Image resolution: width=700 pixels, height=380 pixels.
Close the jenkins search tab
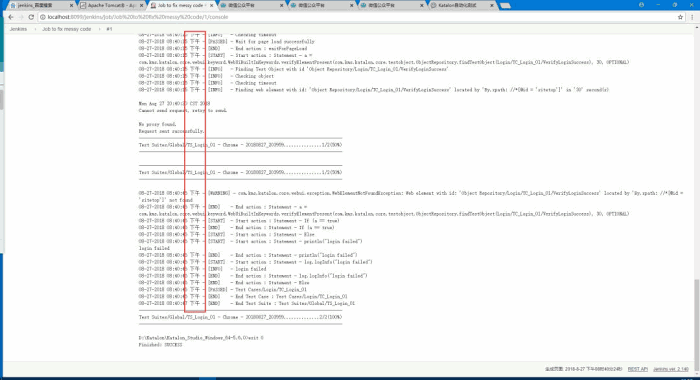71,5
